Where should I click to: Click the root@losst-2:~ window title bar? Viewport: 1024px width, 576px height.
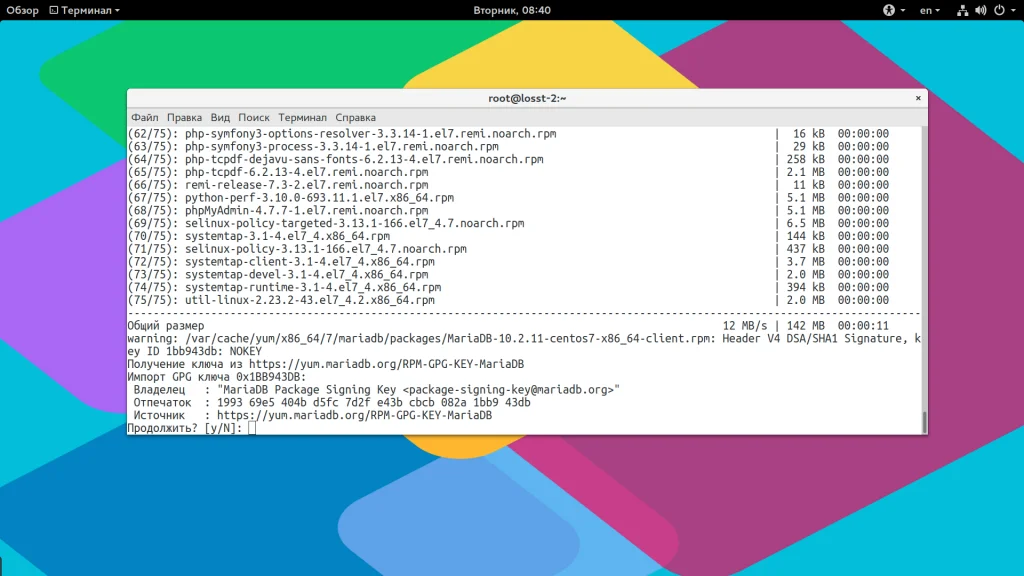[527, 98]
